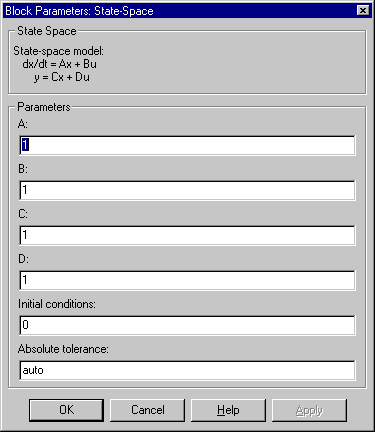Viewport: 375px width, 432px height.
Task: Click into the D matrix field
Action: [187, 280]
